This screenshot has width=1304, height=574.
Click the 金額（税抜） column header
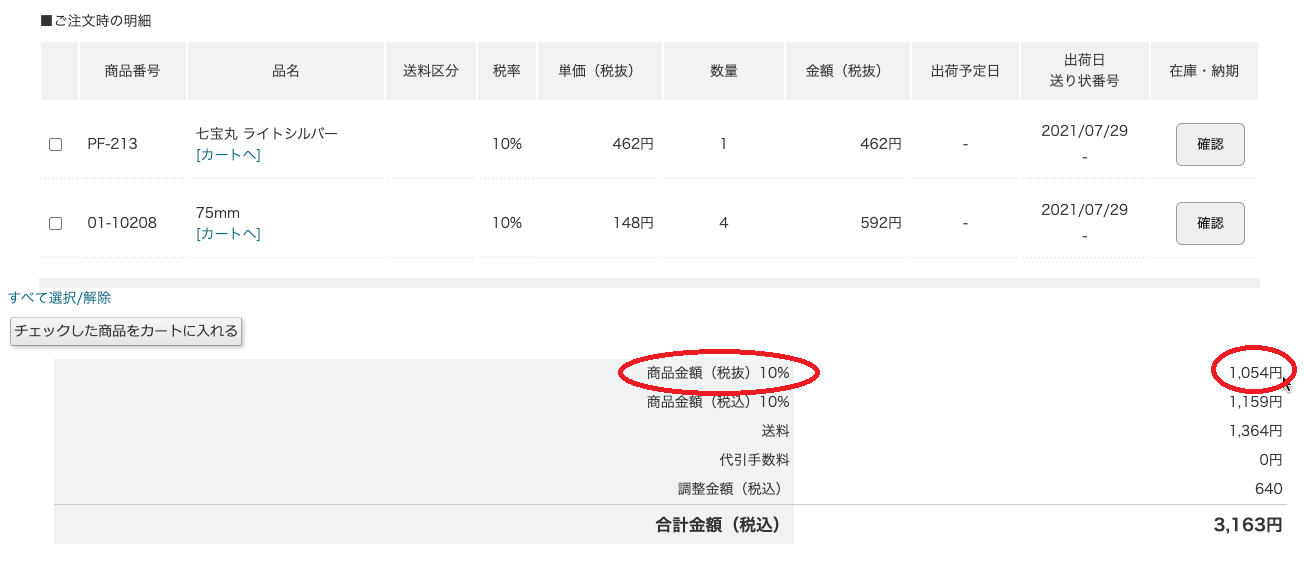(848, 71)
